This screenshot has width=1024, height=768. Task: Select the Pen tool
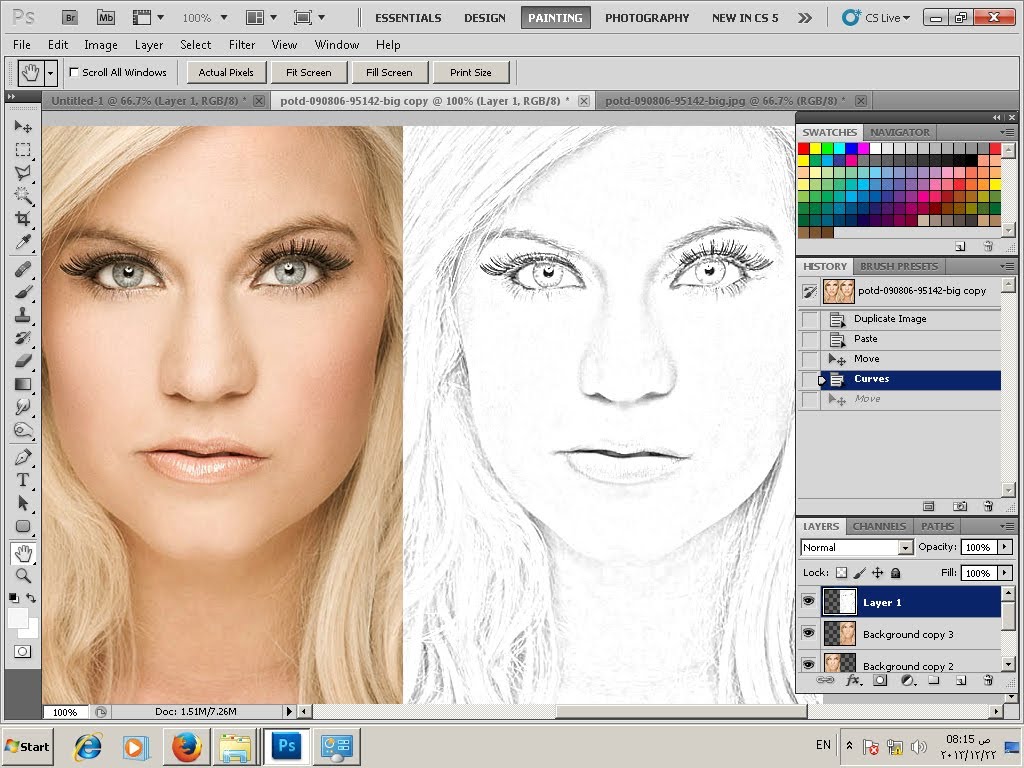(22, 457)
